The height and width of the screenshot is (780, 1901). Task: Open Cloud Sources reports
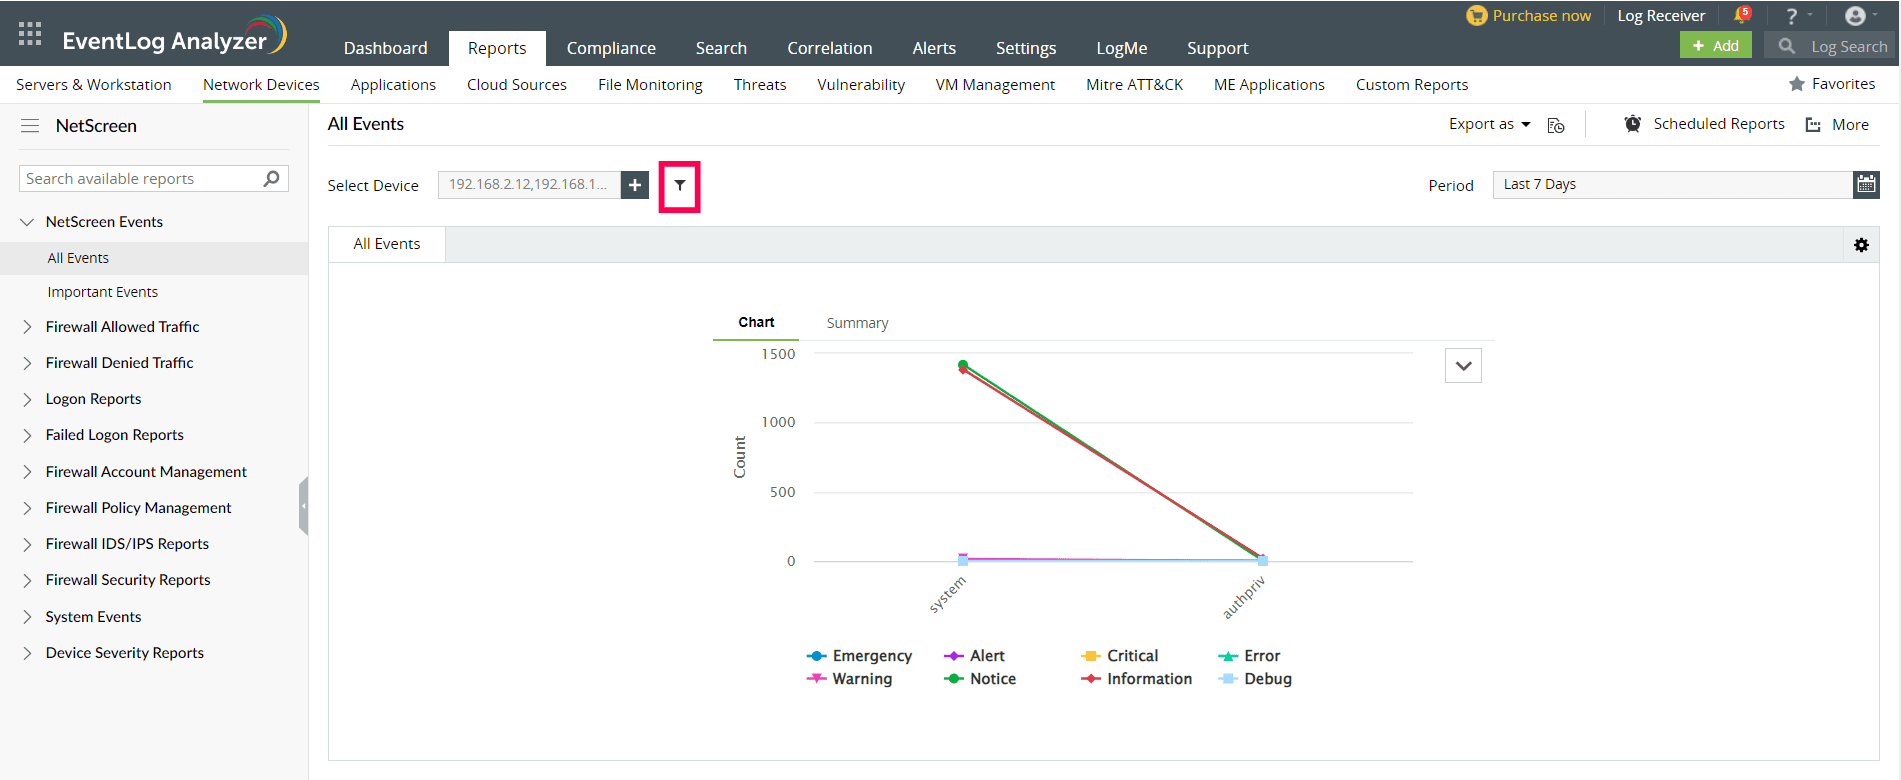tap(517, 85)
